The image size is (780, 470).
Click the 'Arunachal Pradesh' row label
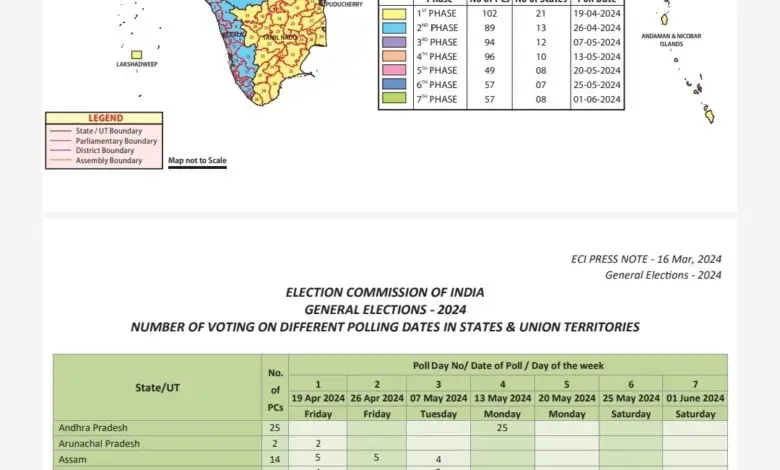(x=99, y=444)
